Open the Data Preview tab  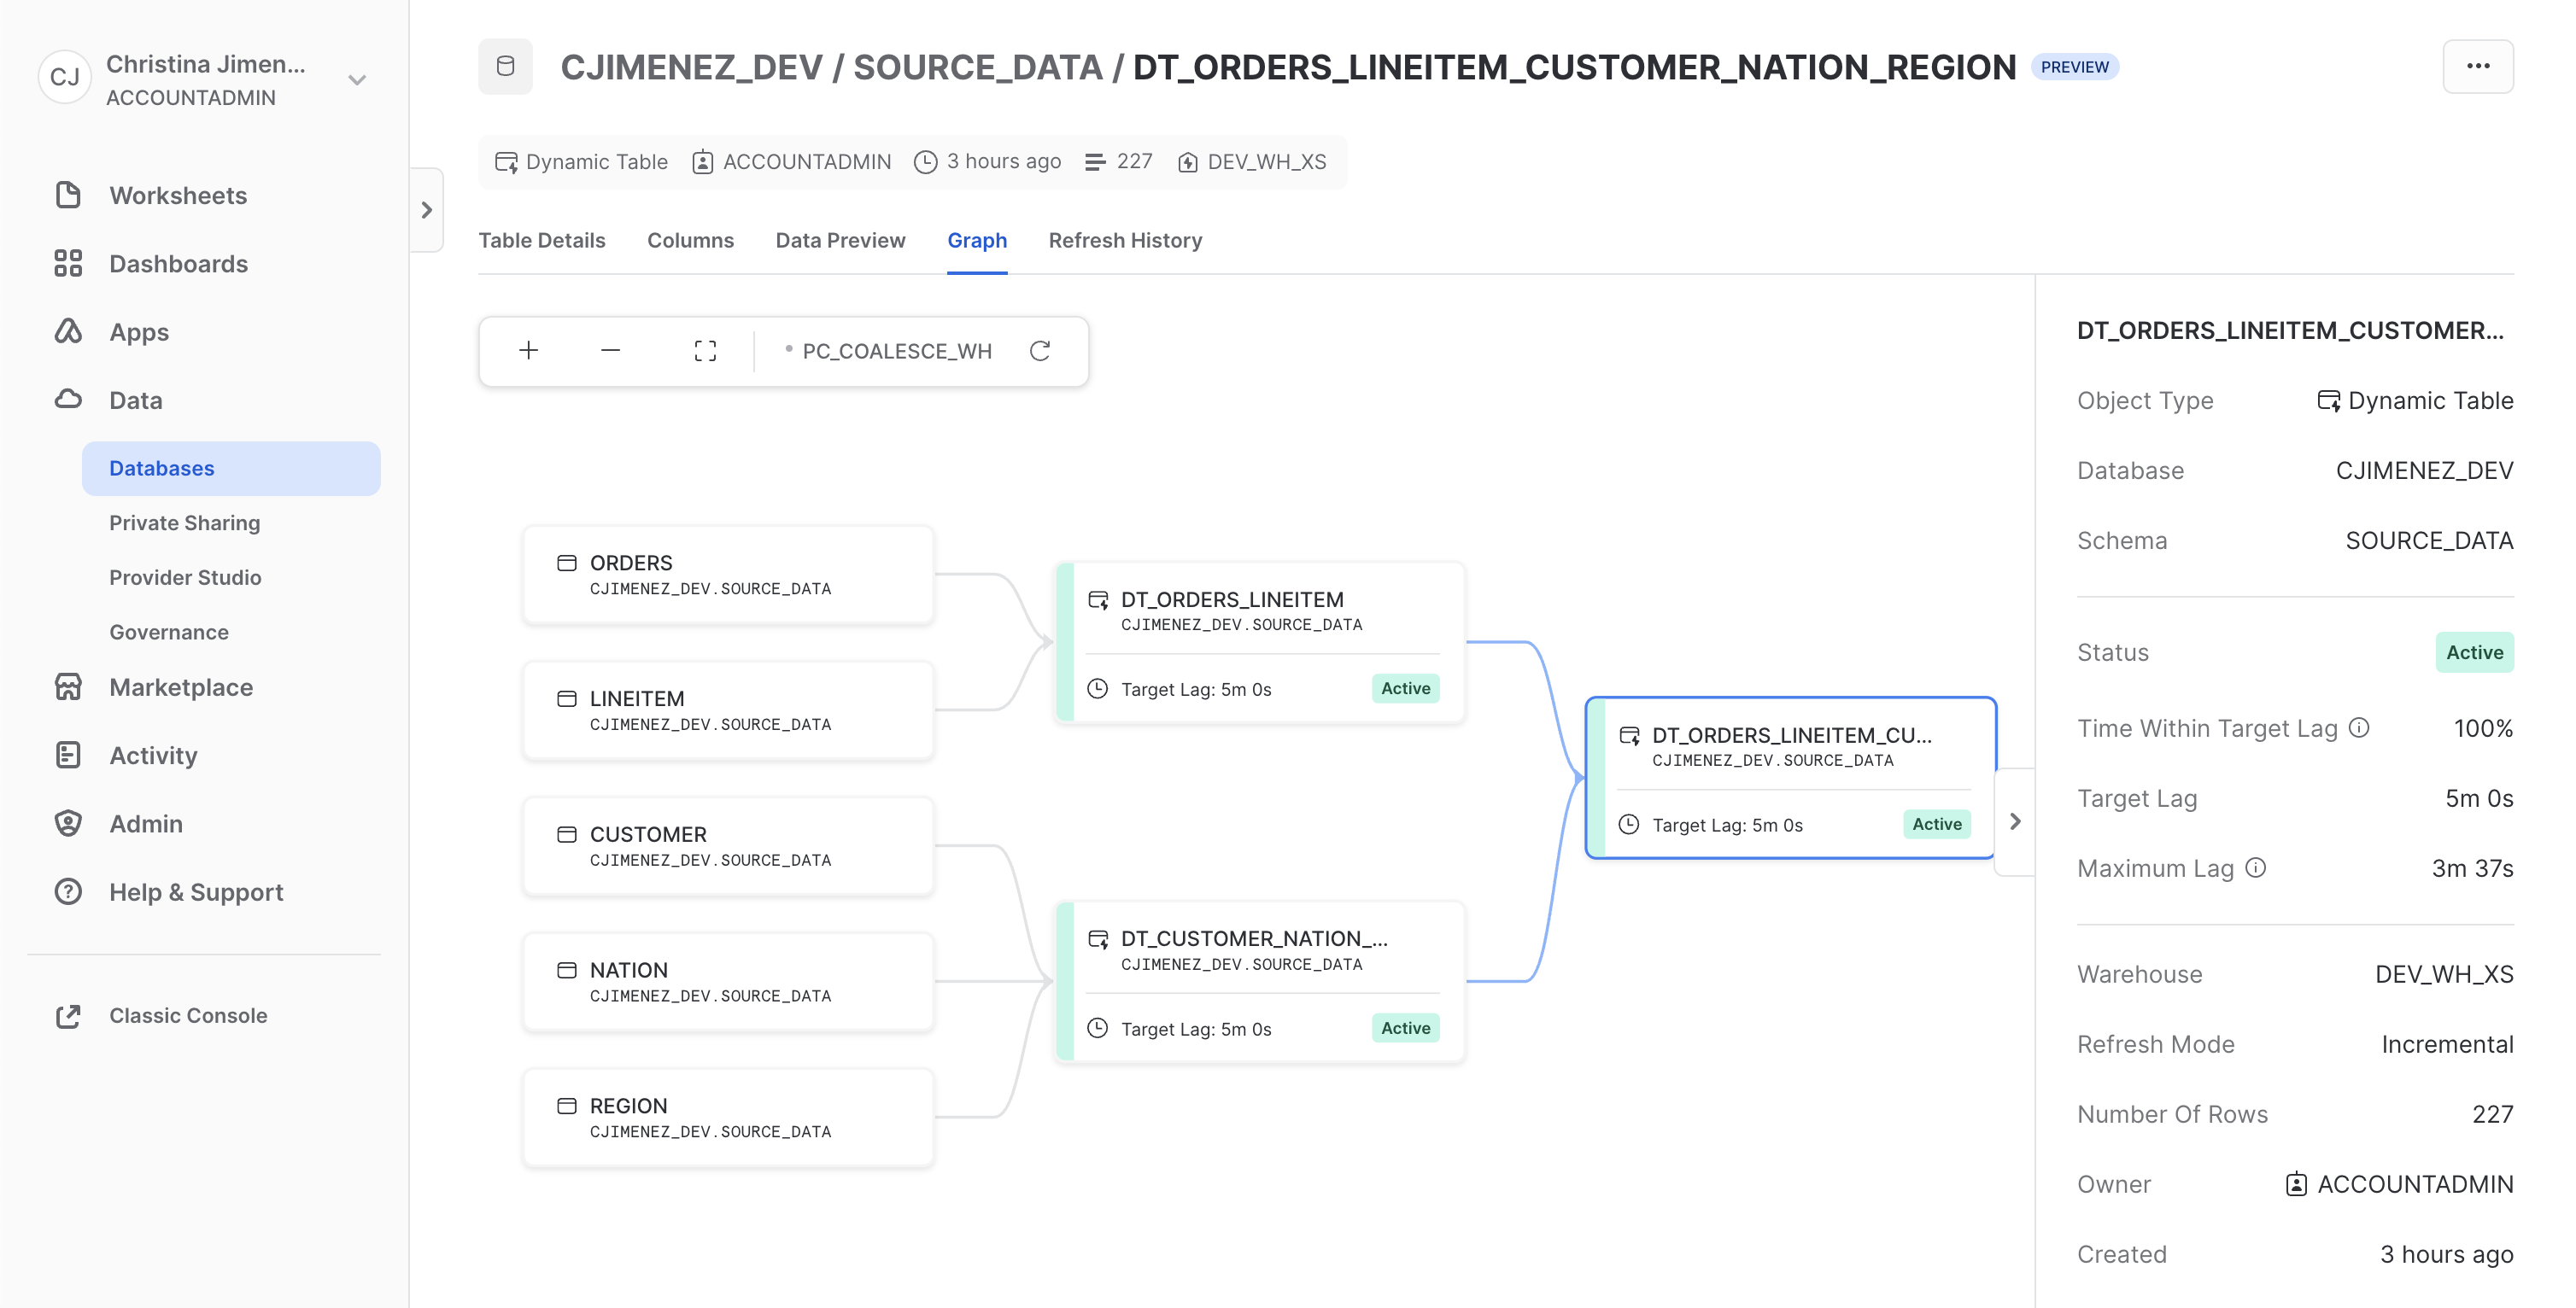(x=840, y=240)
